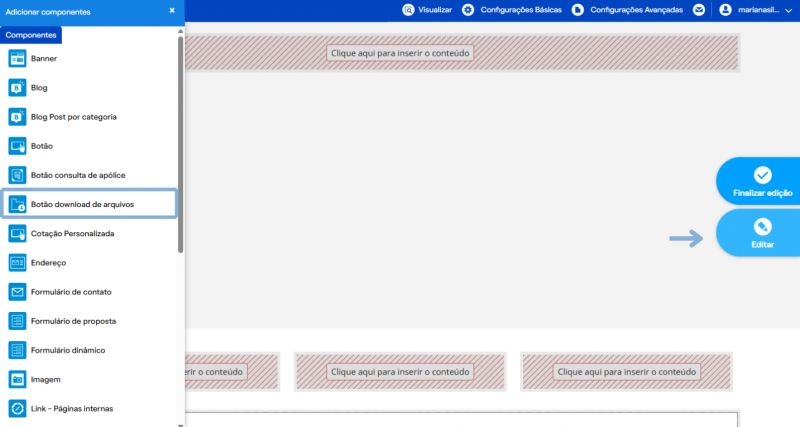The height and width of the screenshot is (427, 800).
Task: Click the marianasil... username text
Action: click(x=758, y=10)
